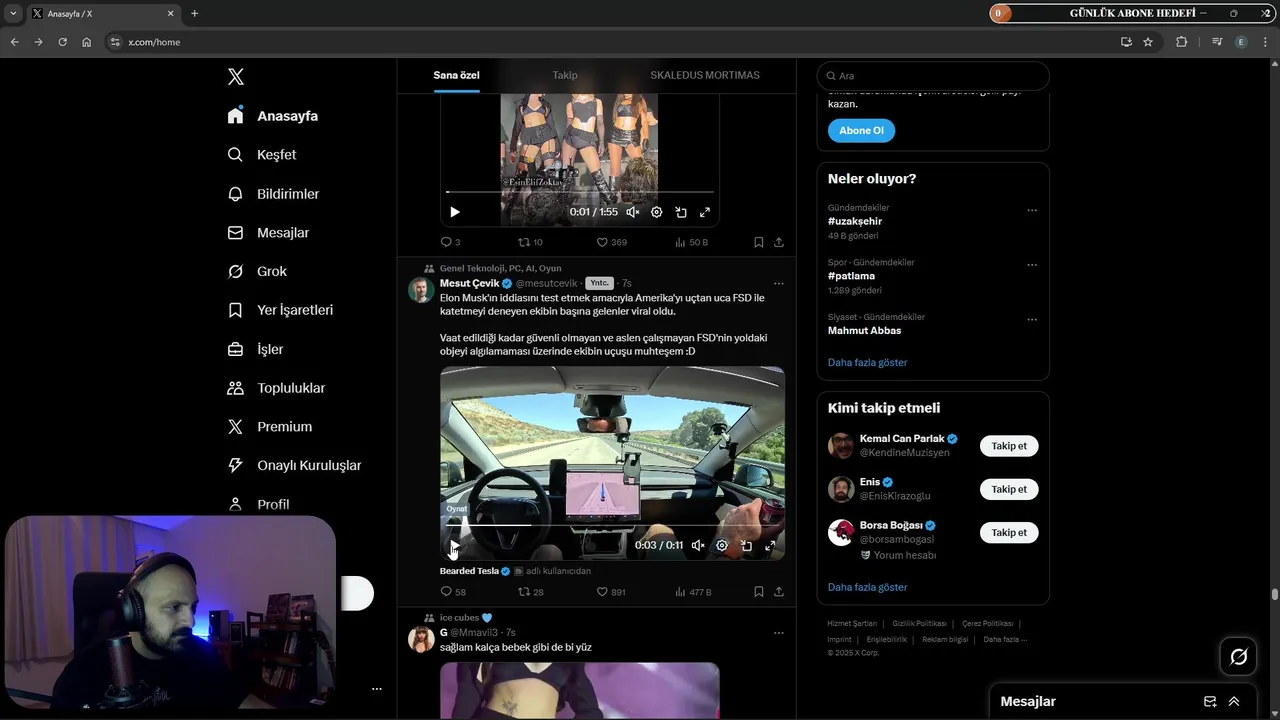Screen dimensions: 1280x720
Task: Open Topluluklar communities page
Action: 276,388
